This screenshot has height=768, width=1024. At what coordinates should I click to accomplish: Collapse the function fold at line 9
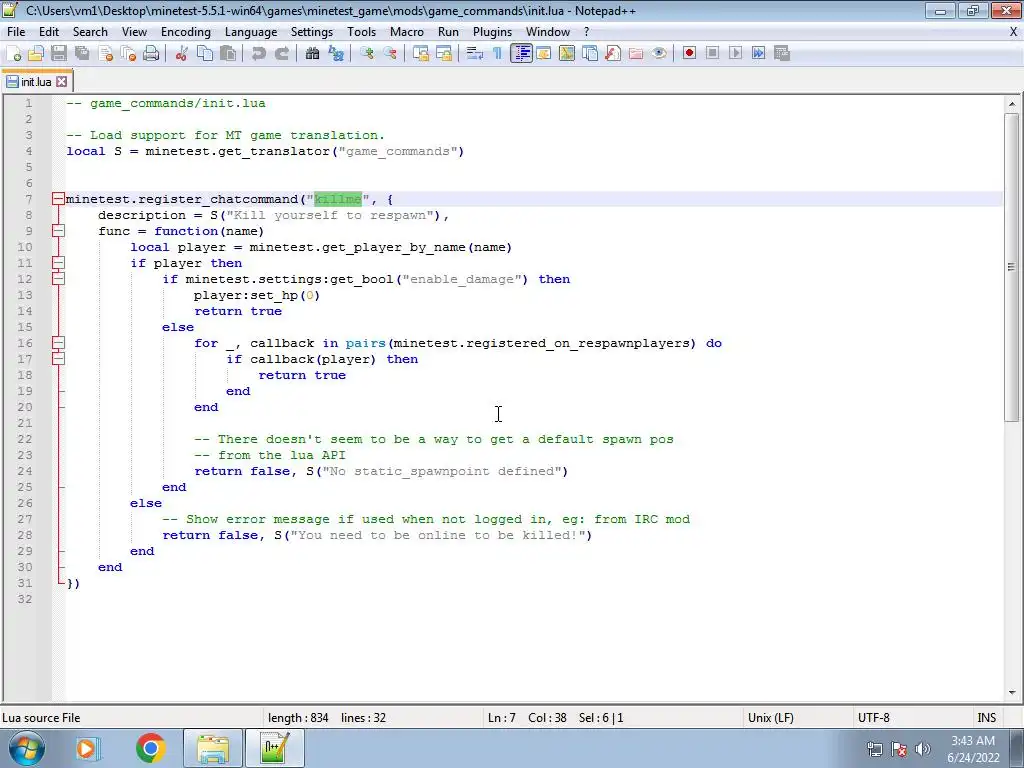pyautogui.click(x=58, y=231)
